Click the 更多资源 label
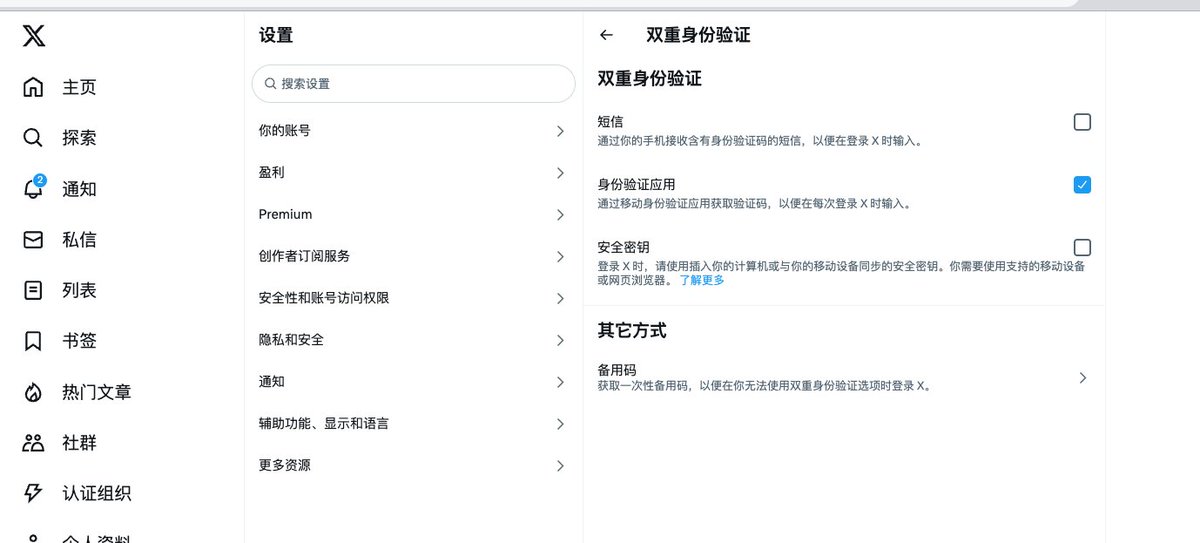Viewport: 1200px width, 543px height. click(x=285, y=466)
